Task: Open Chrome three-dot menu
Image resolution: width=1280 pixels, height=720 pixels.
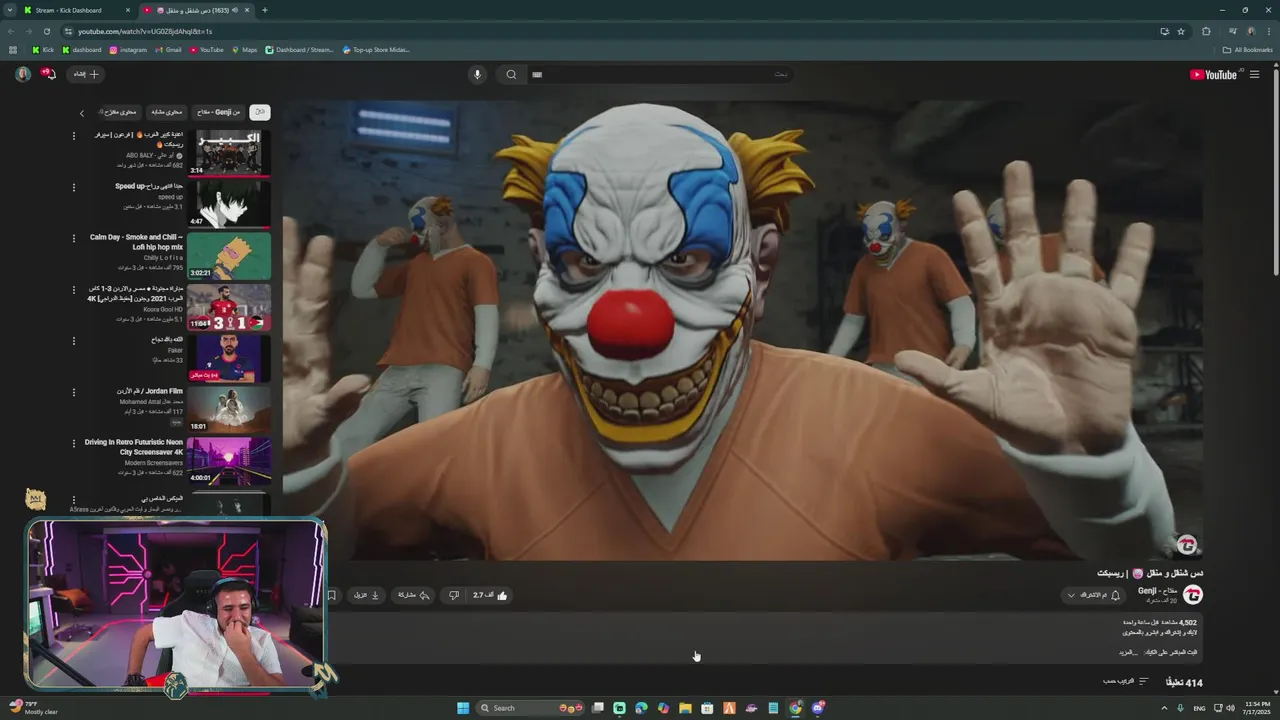Action: point(1268,31)
